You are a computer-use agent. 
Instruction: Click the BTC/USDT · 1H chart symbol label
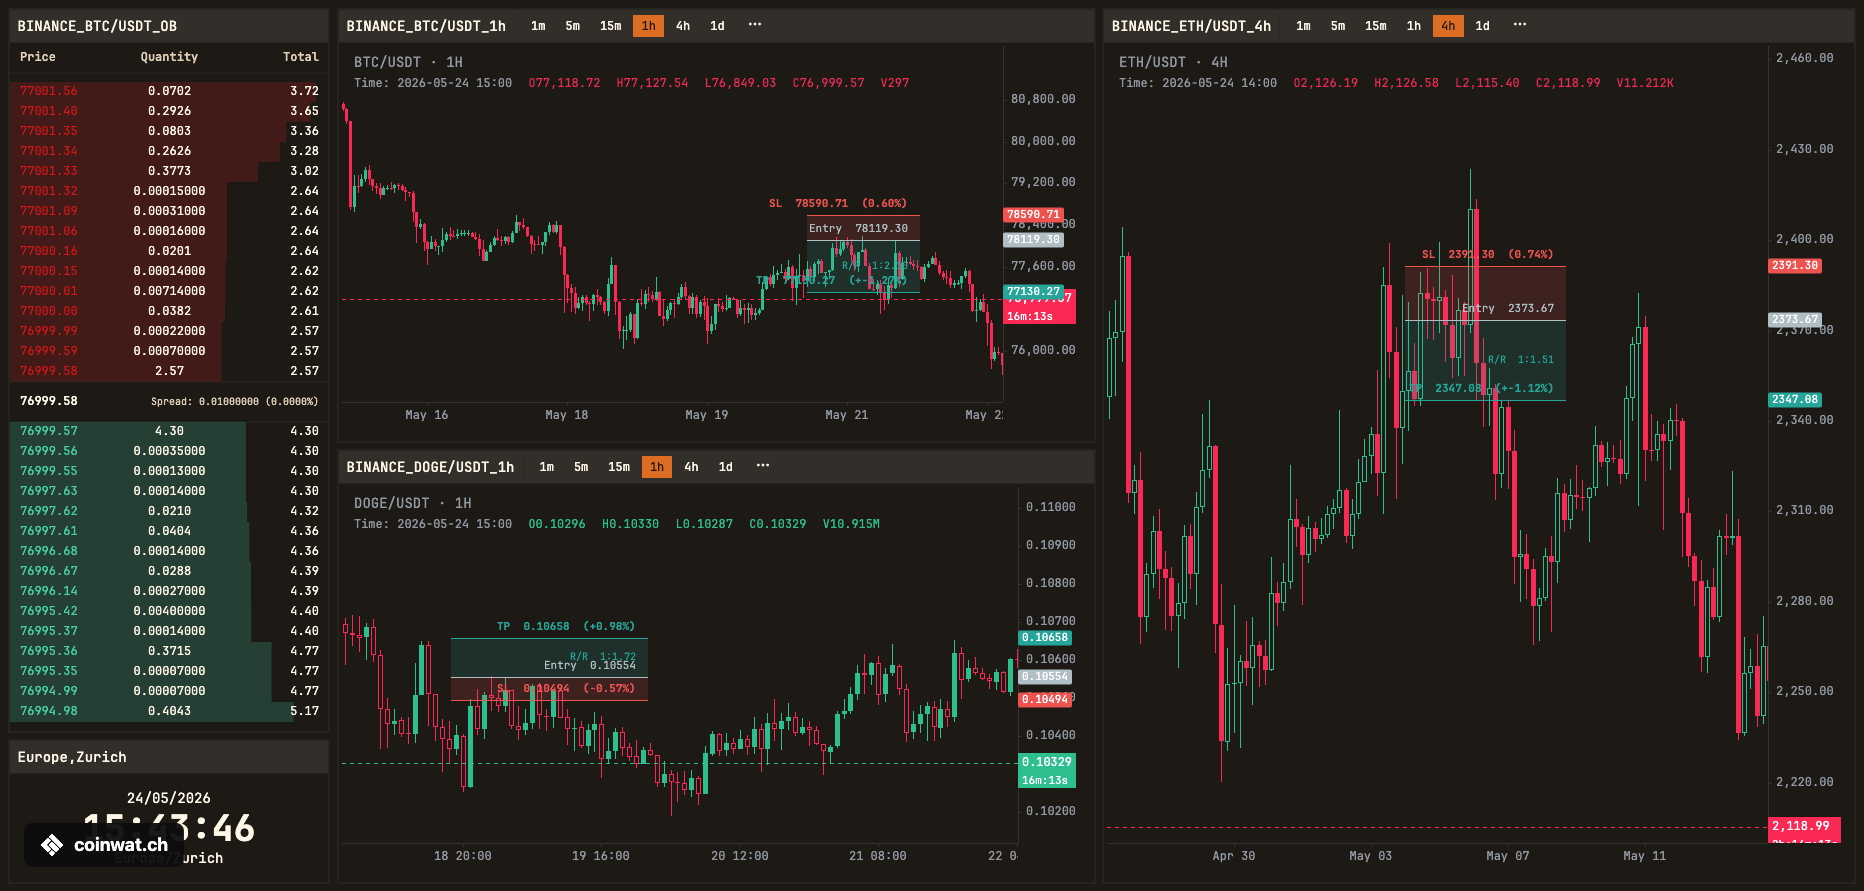[x=408, y=62]
